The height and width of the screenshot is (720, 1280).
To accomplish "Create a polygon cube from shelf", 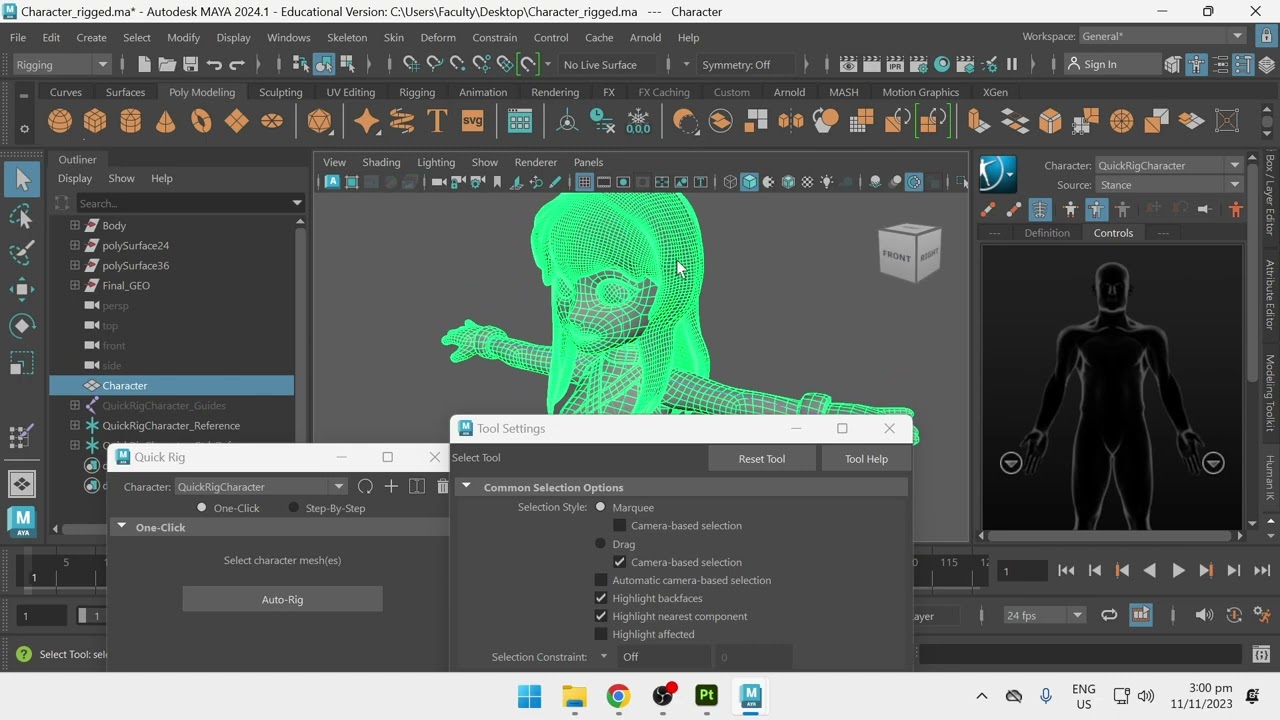I will coord(95,121).
